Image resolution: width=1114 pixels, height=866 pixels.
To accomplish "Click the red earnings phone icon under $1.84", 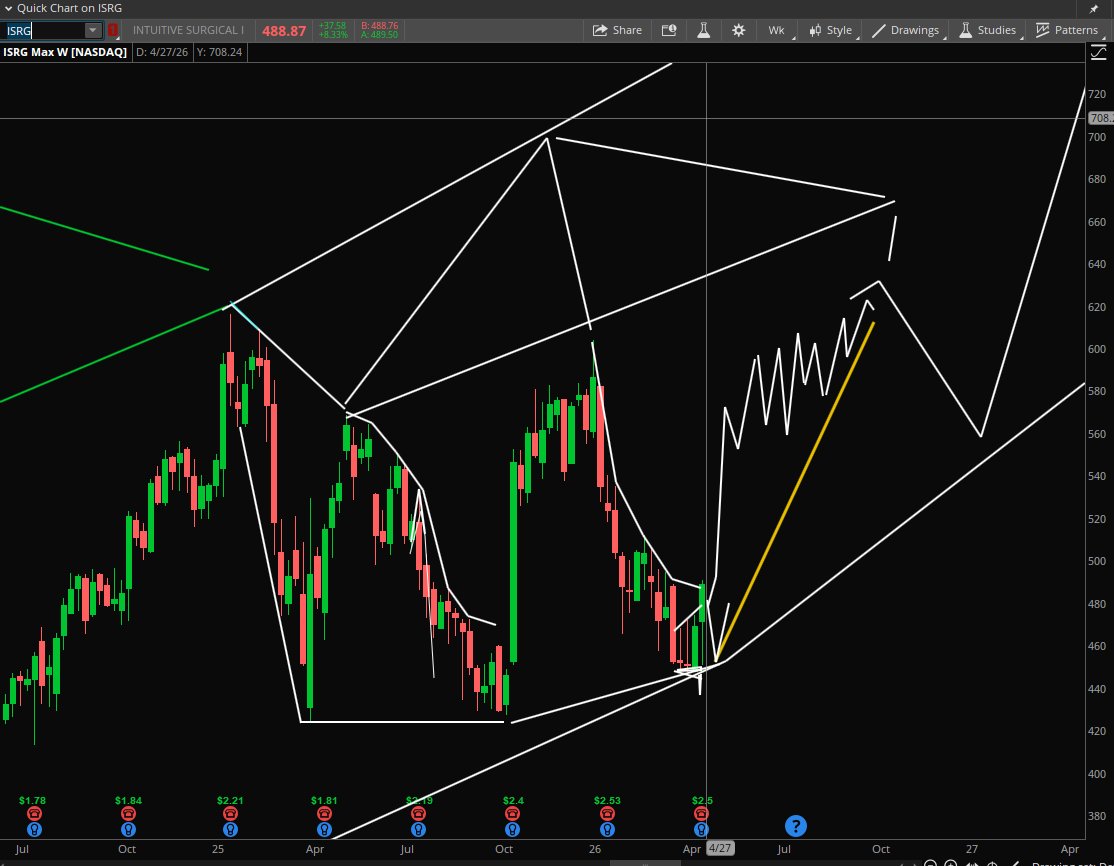I will point(128,813).
